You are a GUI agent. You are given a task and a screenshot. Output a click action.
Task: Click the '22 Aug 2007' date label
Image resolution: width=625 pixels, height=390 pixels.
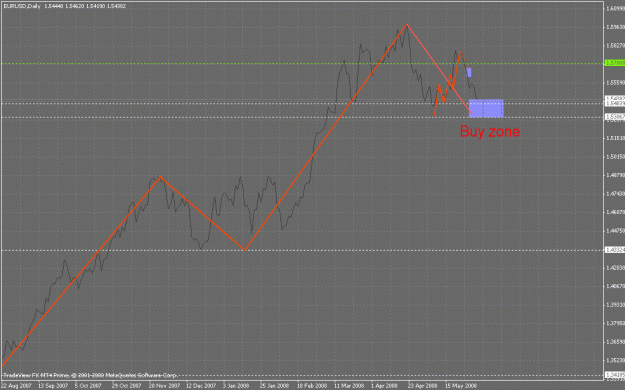click(16, 386)
